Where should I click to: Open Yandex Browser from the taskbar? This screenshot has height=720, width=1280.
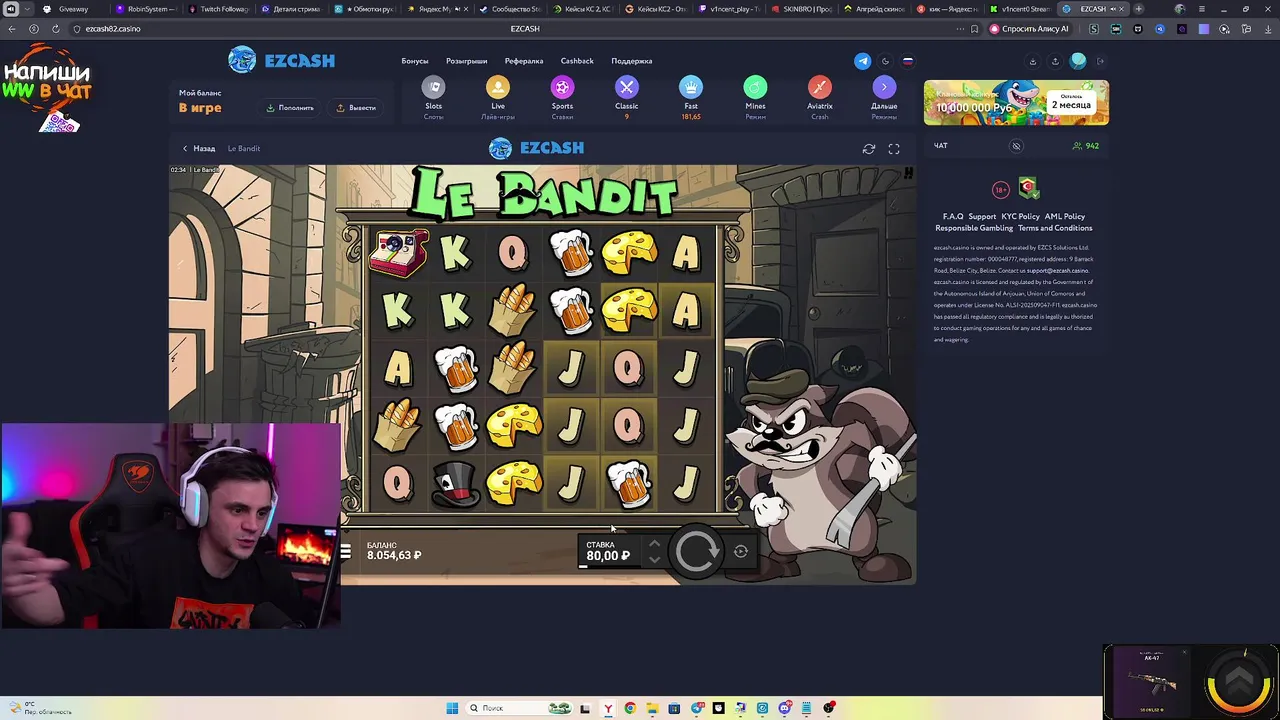[608, 708]
